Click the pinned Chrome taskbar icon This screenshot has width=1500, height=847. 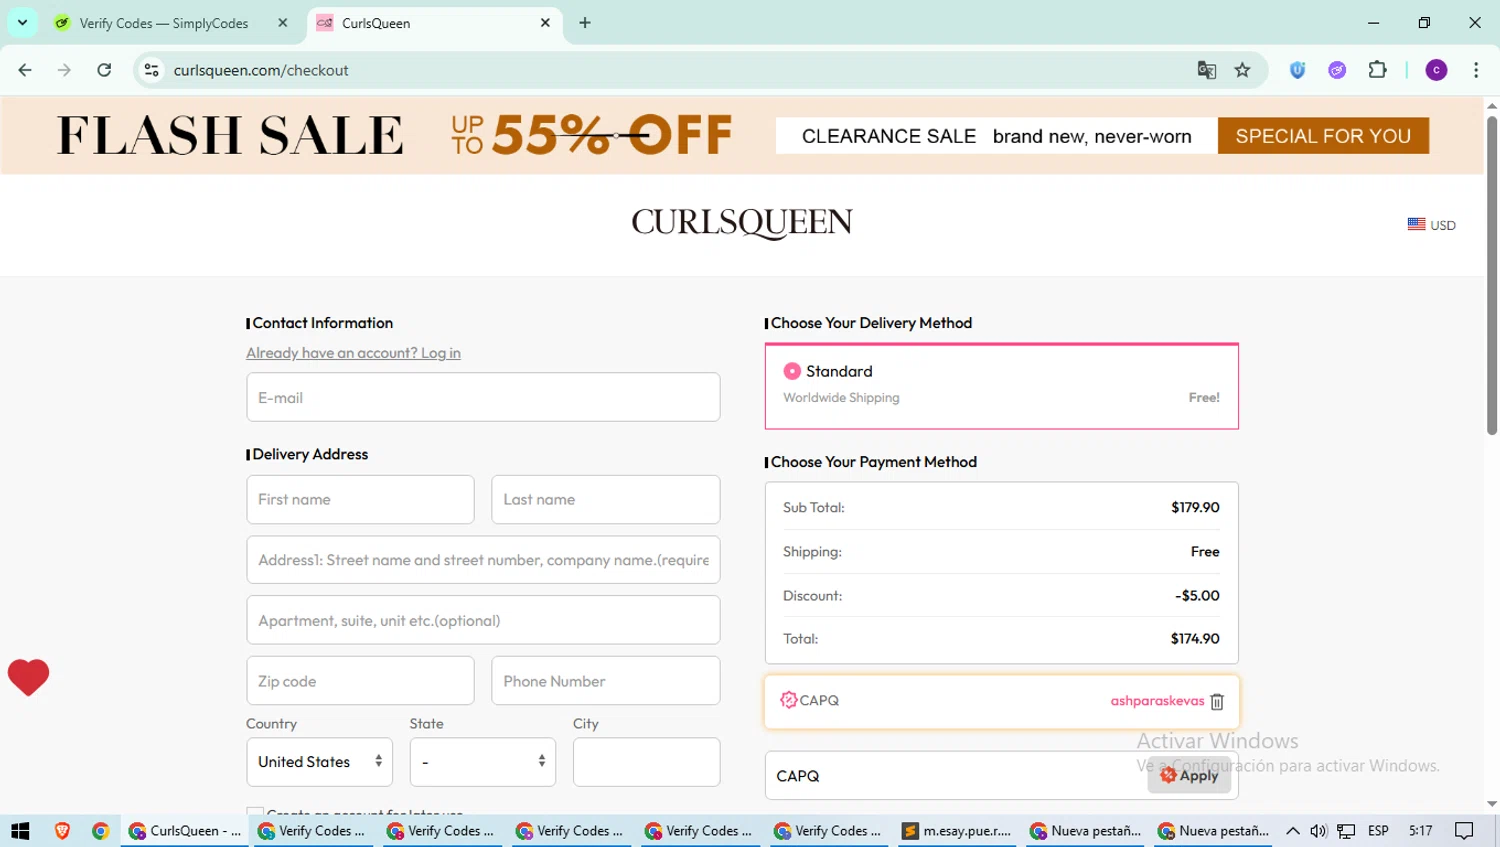[x=100, y=831]
